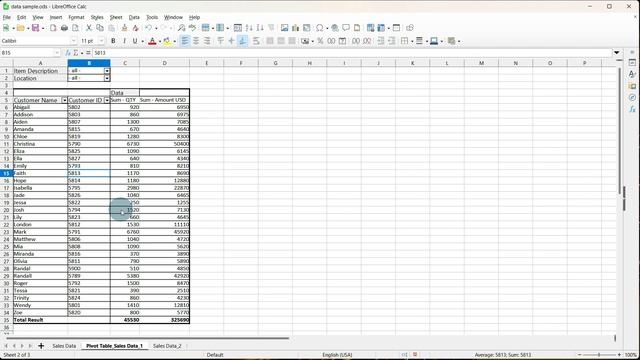Open the File menu
Viewport: 640px width, 360px height.
(x=7, y=18)
